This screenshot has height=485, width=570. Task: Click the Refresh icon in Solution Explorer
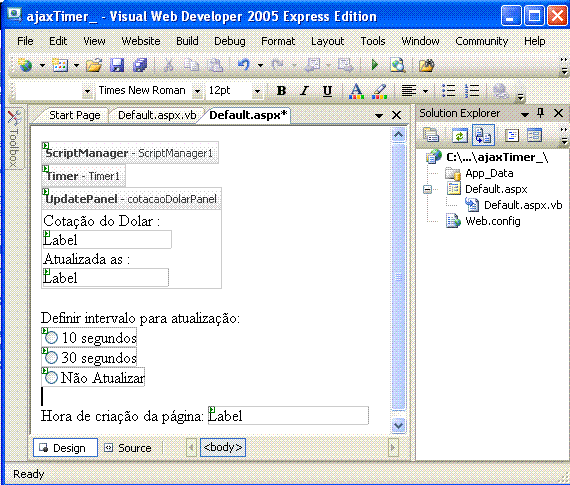coord(459,136)
